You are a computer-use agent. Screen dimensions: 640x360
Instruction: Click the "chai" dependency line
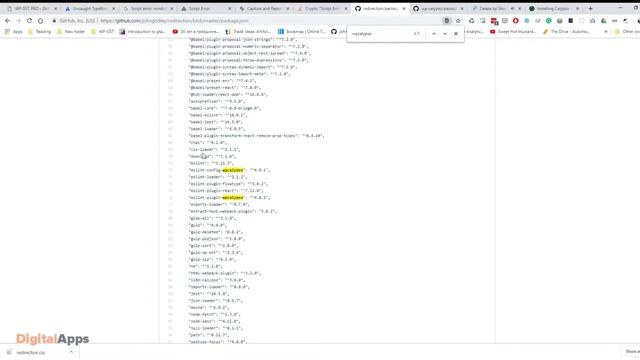(207, 143)
